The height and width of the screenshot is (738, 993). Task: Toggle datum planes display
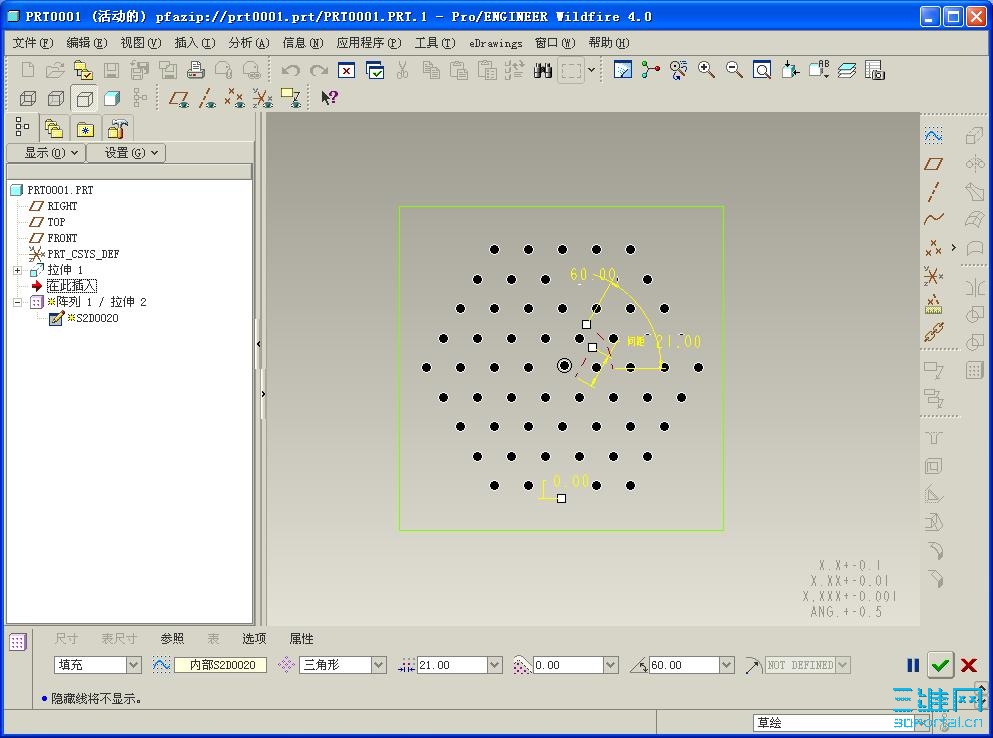(x=179, y=98)
